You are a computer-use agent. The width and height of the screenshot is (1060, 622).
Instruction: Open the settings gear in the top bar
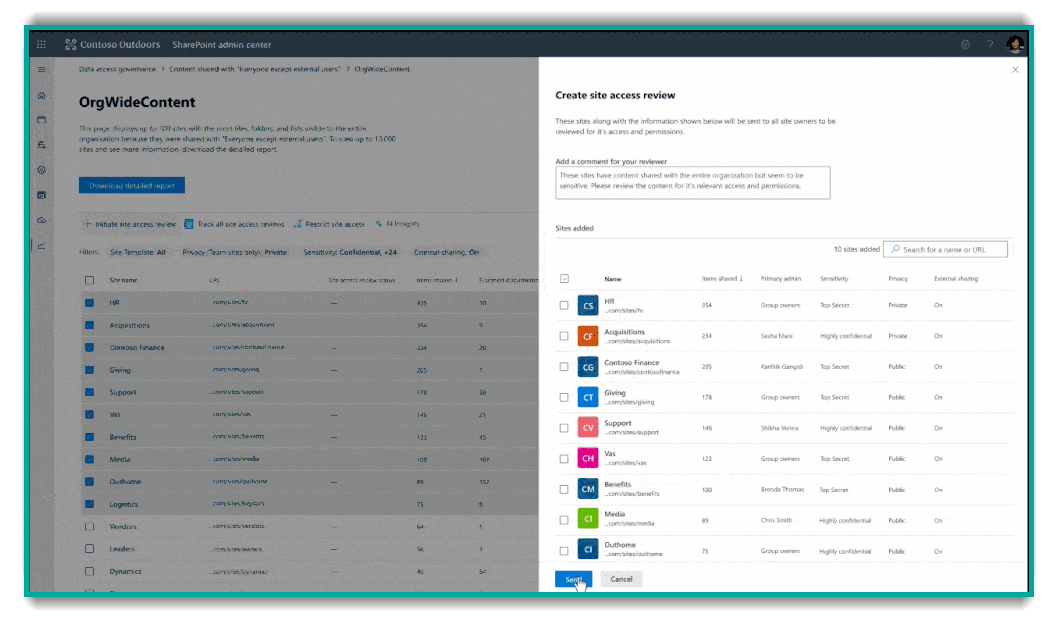965,44
